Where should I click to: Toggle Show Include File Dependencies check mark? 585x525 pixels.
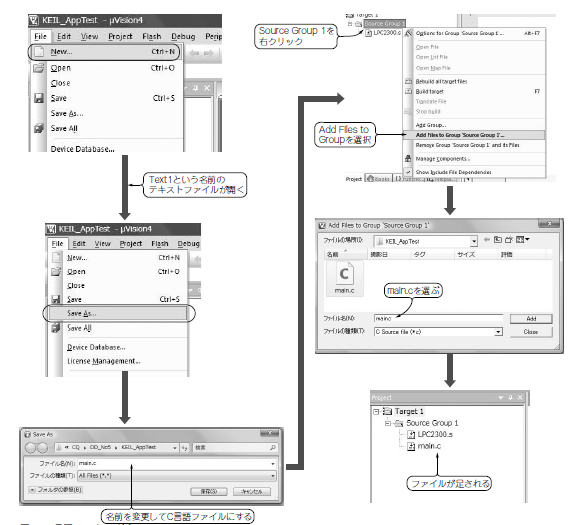coord(408,172)
